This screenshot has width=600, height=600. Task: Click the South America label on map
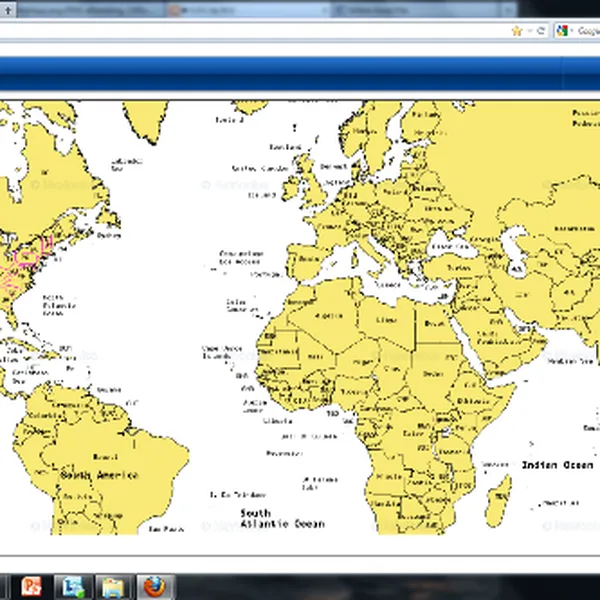click(x=98, y=475)
